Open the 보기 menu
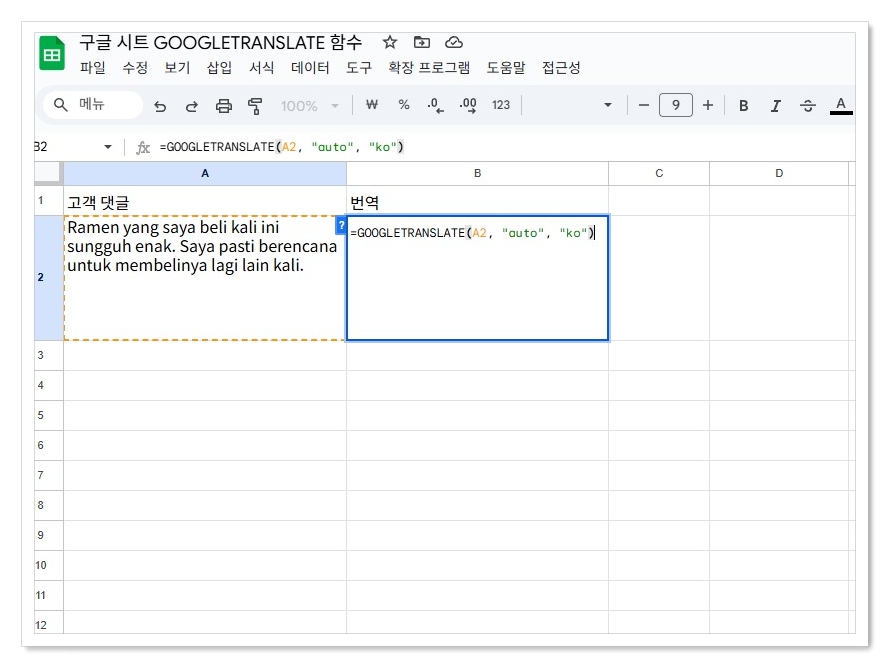 (x=177, y=68)
